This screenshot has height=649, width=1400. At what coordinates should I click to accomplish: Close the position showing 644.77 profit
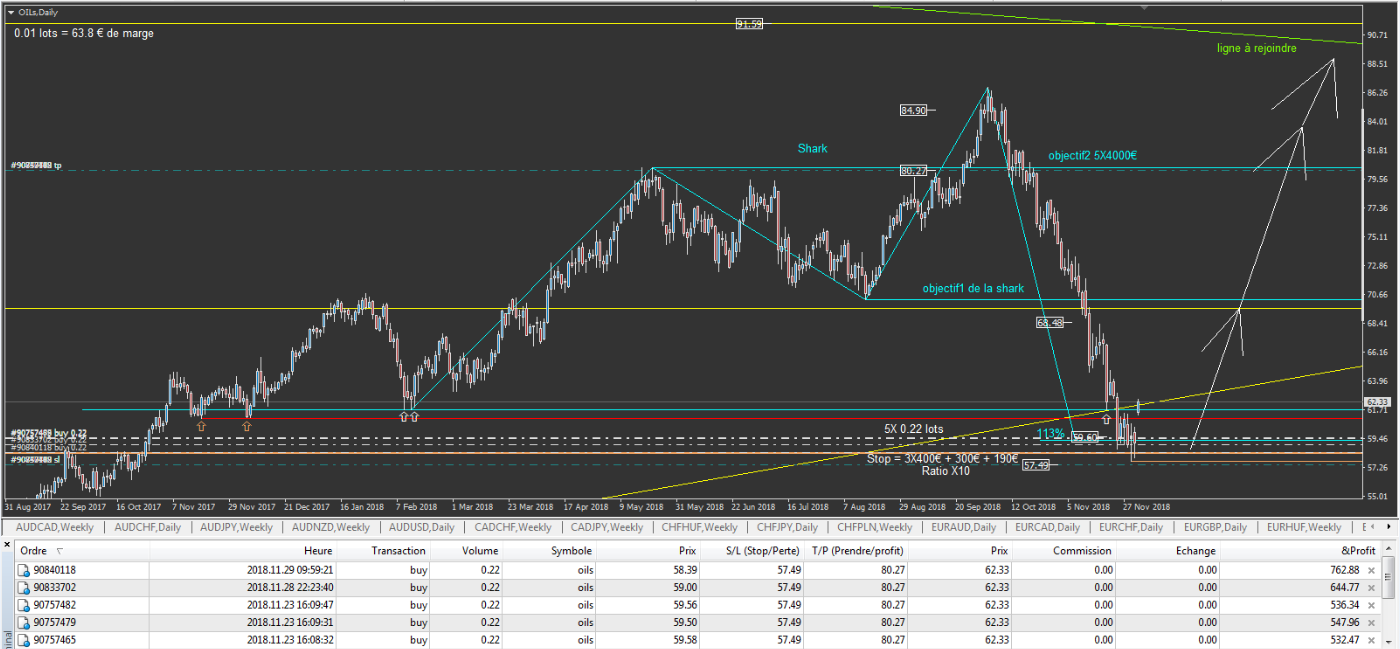[1371, 587]
